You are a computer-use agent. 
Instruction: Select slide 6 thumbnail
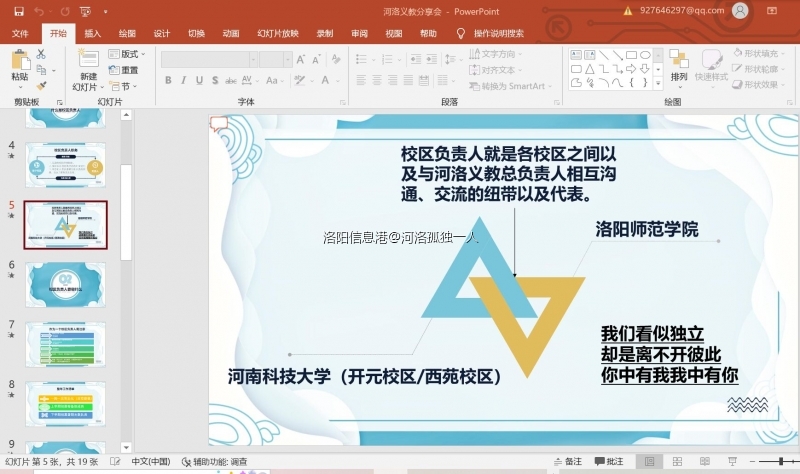pyautogui.click(x=65, y=285)
